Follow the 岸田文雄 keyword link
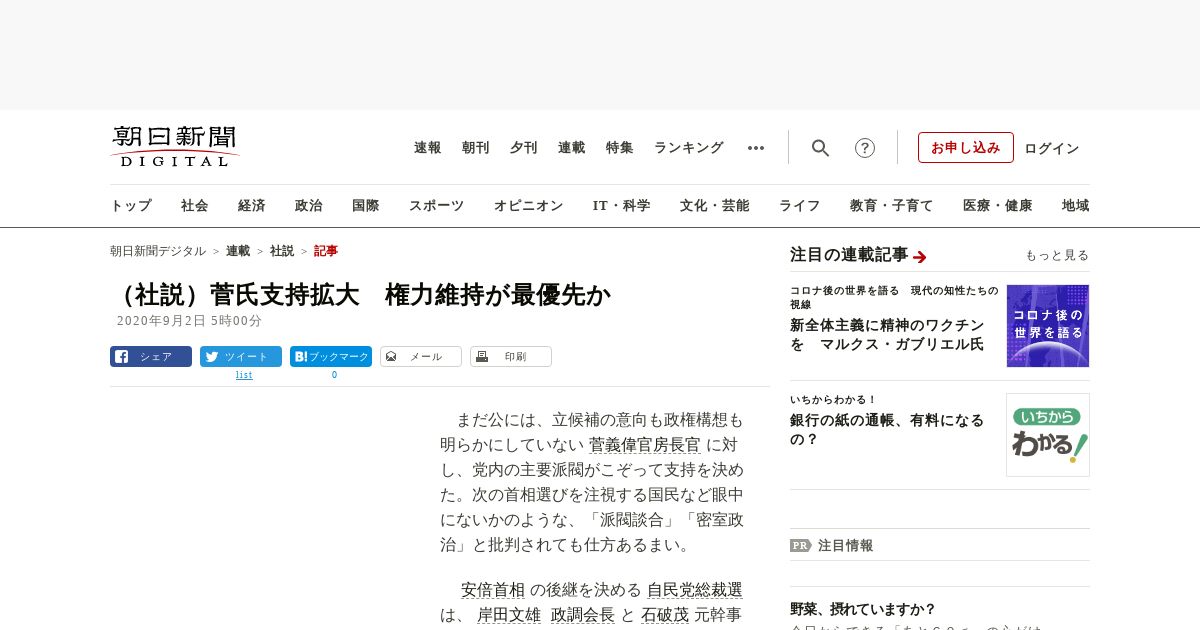 [509, 615]
